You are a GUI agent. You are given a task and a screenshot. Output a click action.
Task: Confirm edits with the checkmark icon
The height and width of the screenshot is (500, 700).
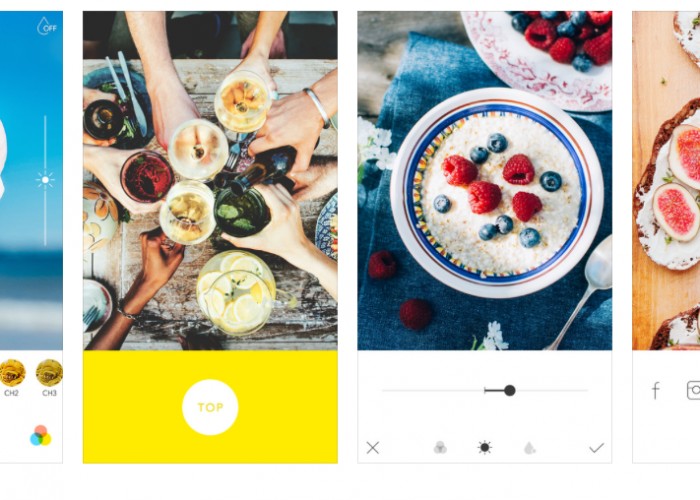click(596, 448)
